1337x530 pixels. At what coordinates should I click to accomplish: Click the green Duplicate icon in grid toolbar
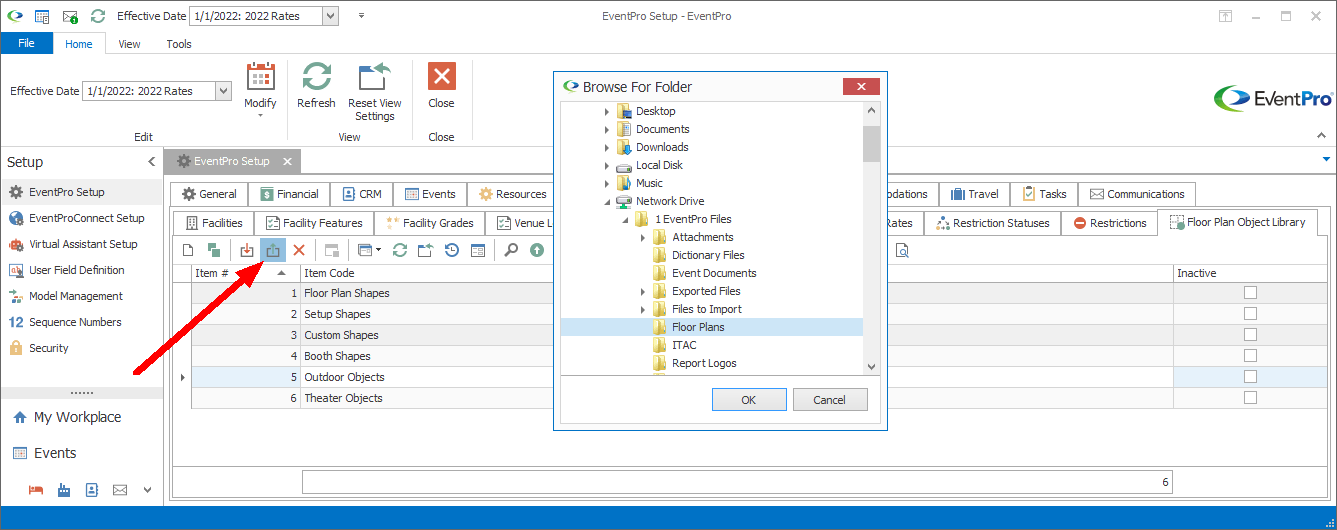pos(214,250)
